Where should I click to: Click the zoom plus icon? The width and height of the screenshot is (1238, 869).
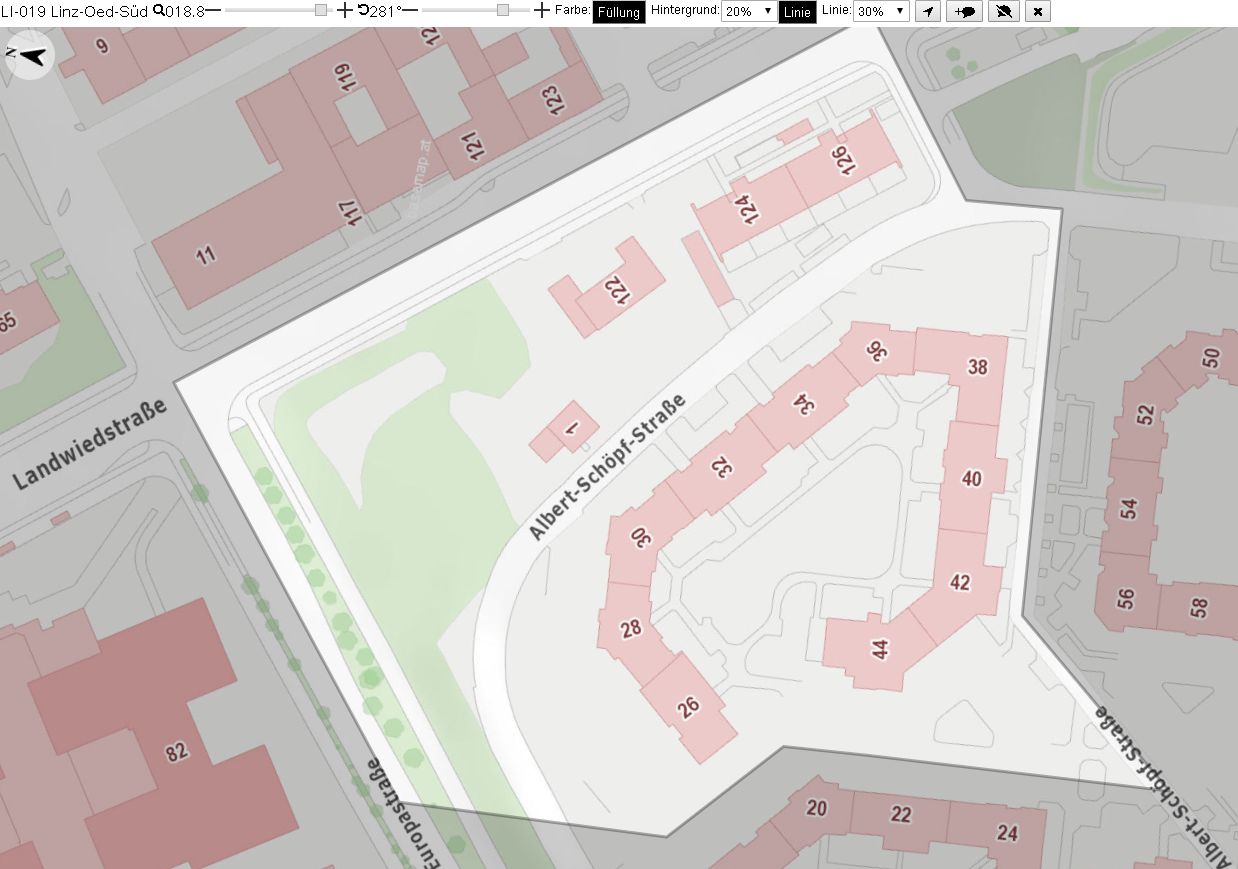345,11
